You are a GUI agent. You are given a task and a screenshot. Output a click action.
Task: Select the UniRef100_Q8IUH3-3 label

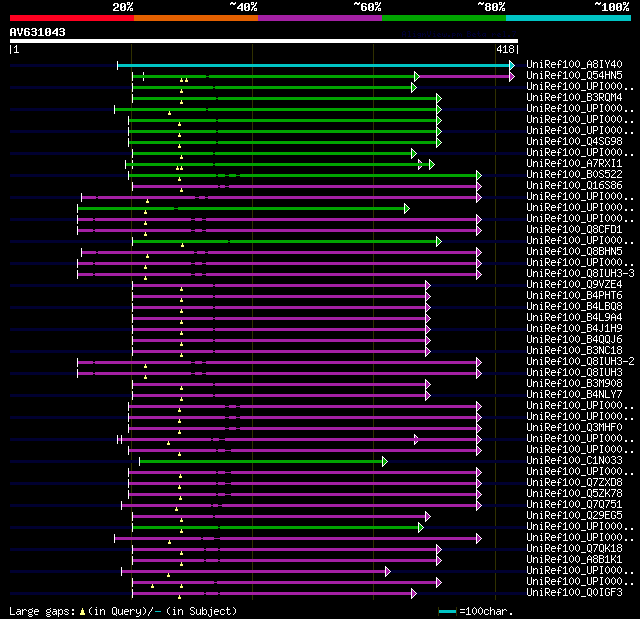click(580, 273)
